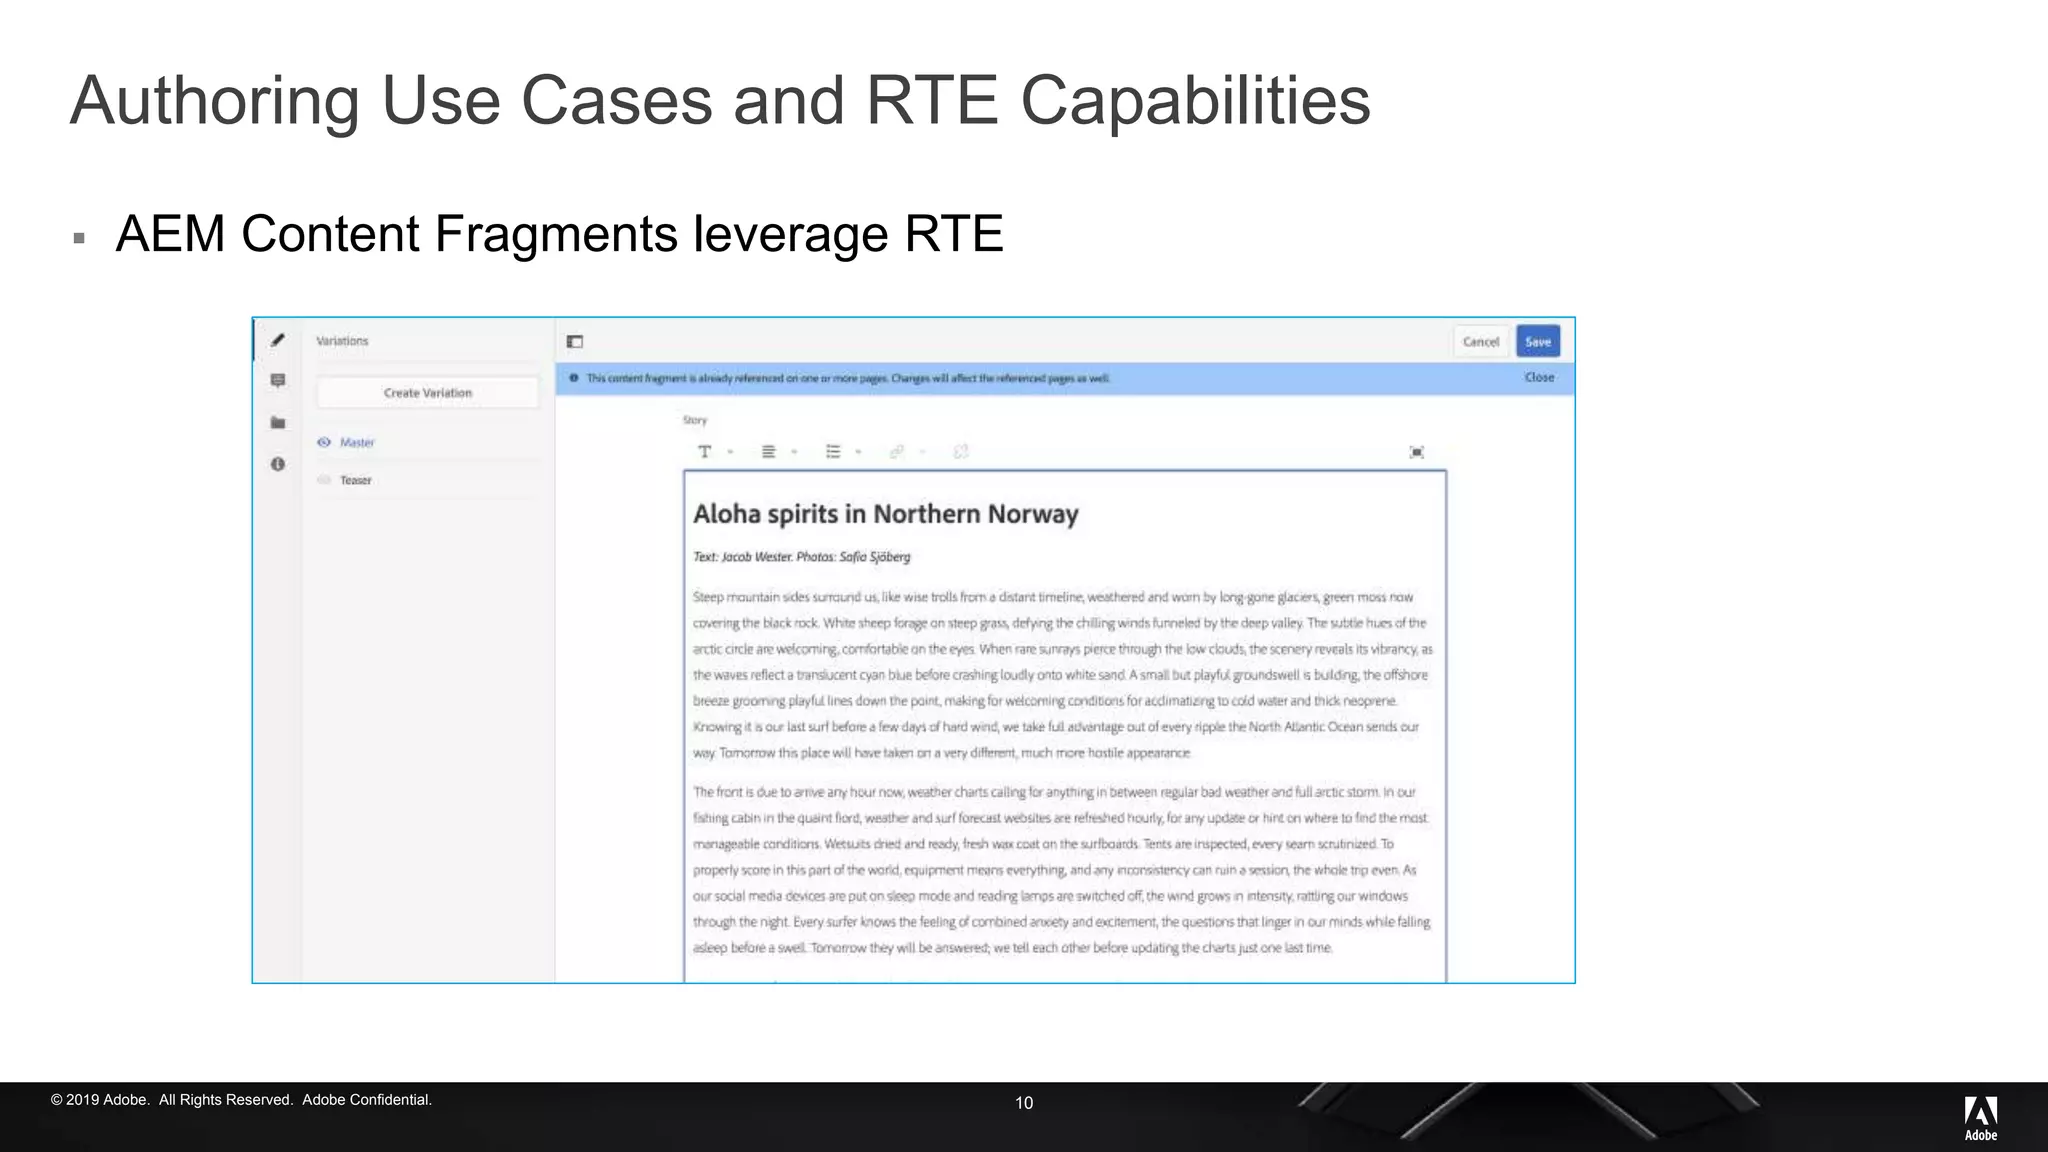Click the Create Variation button

coord(427,393)
